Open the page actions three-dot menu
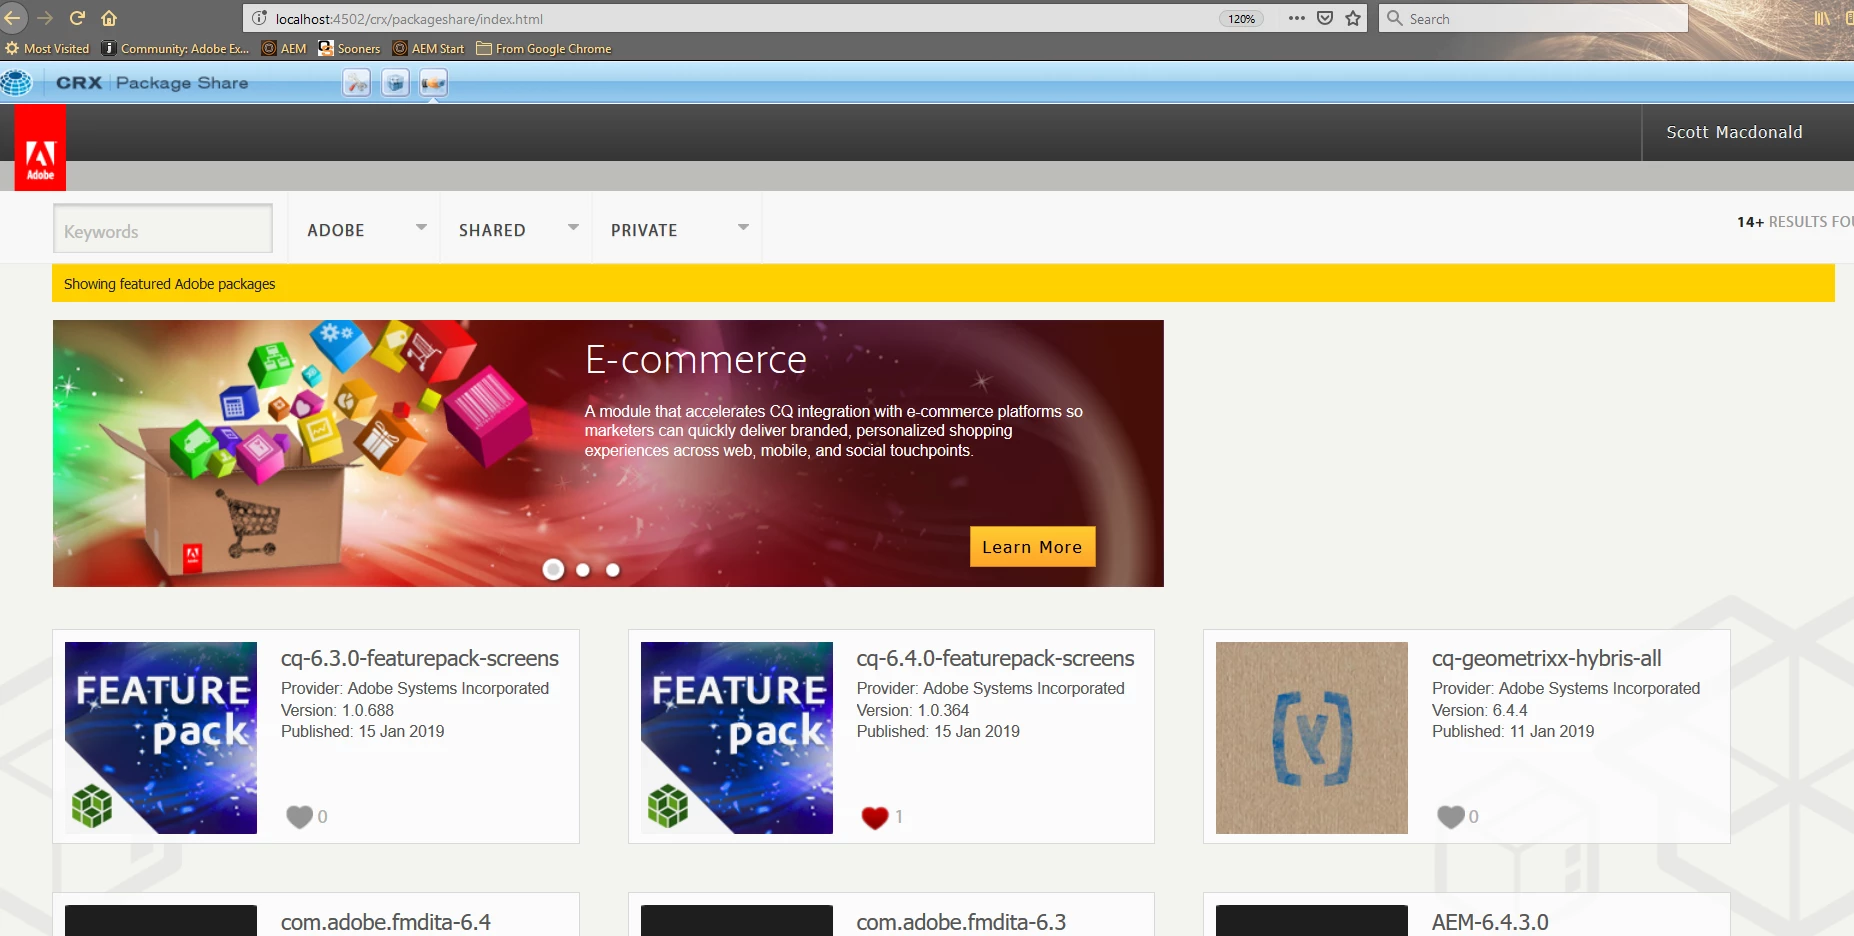 point(1297,18)
